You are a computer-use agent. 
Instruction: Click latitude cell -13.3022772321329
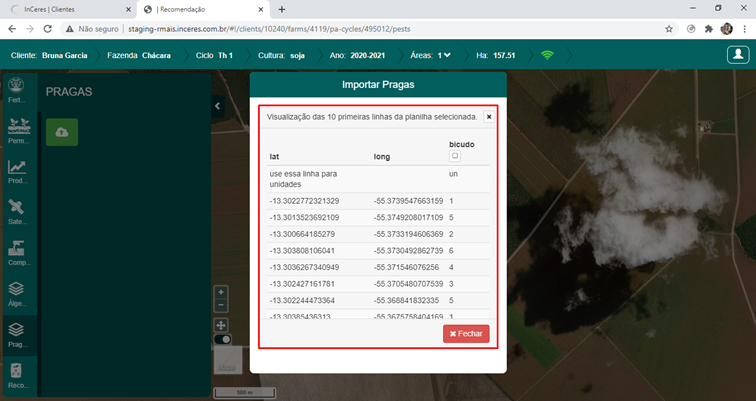click(x=304, y=201)
